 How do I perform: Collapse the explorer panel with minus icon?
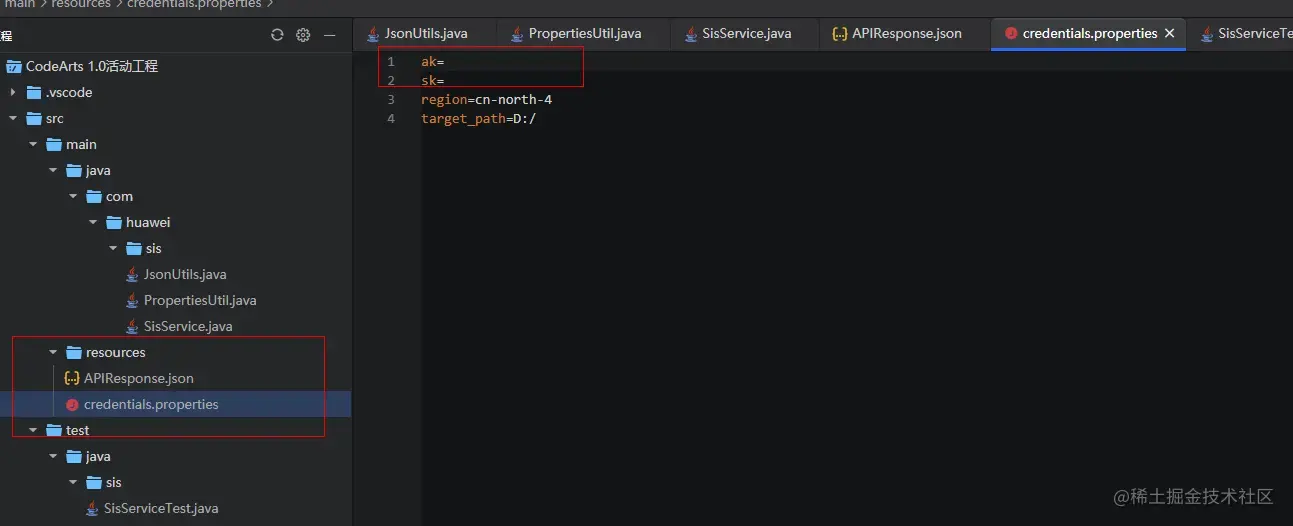point(329,35)
